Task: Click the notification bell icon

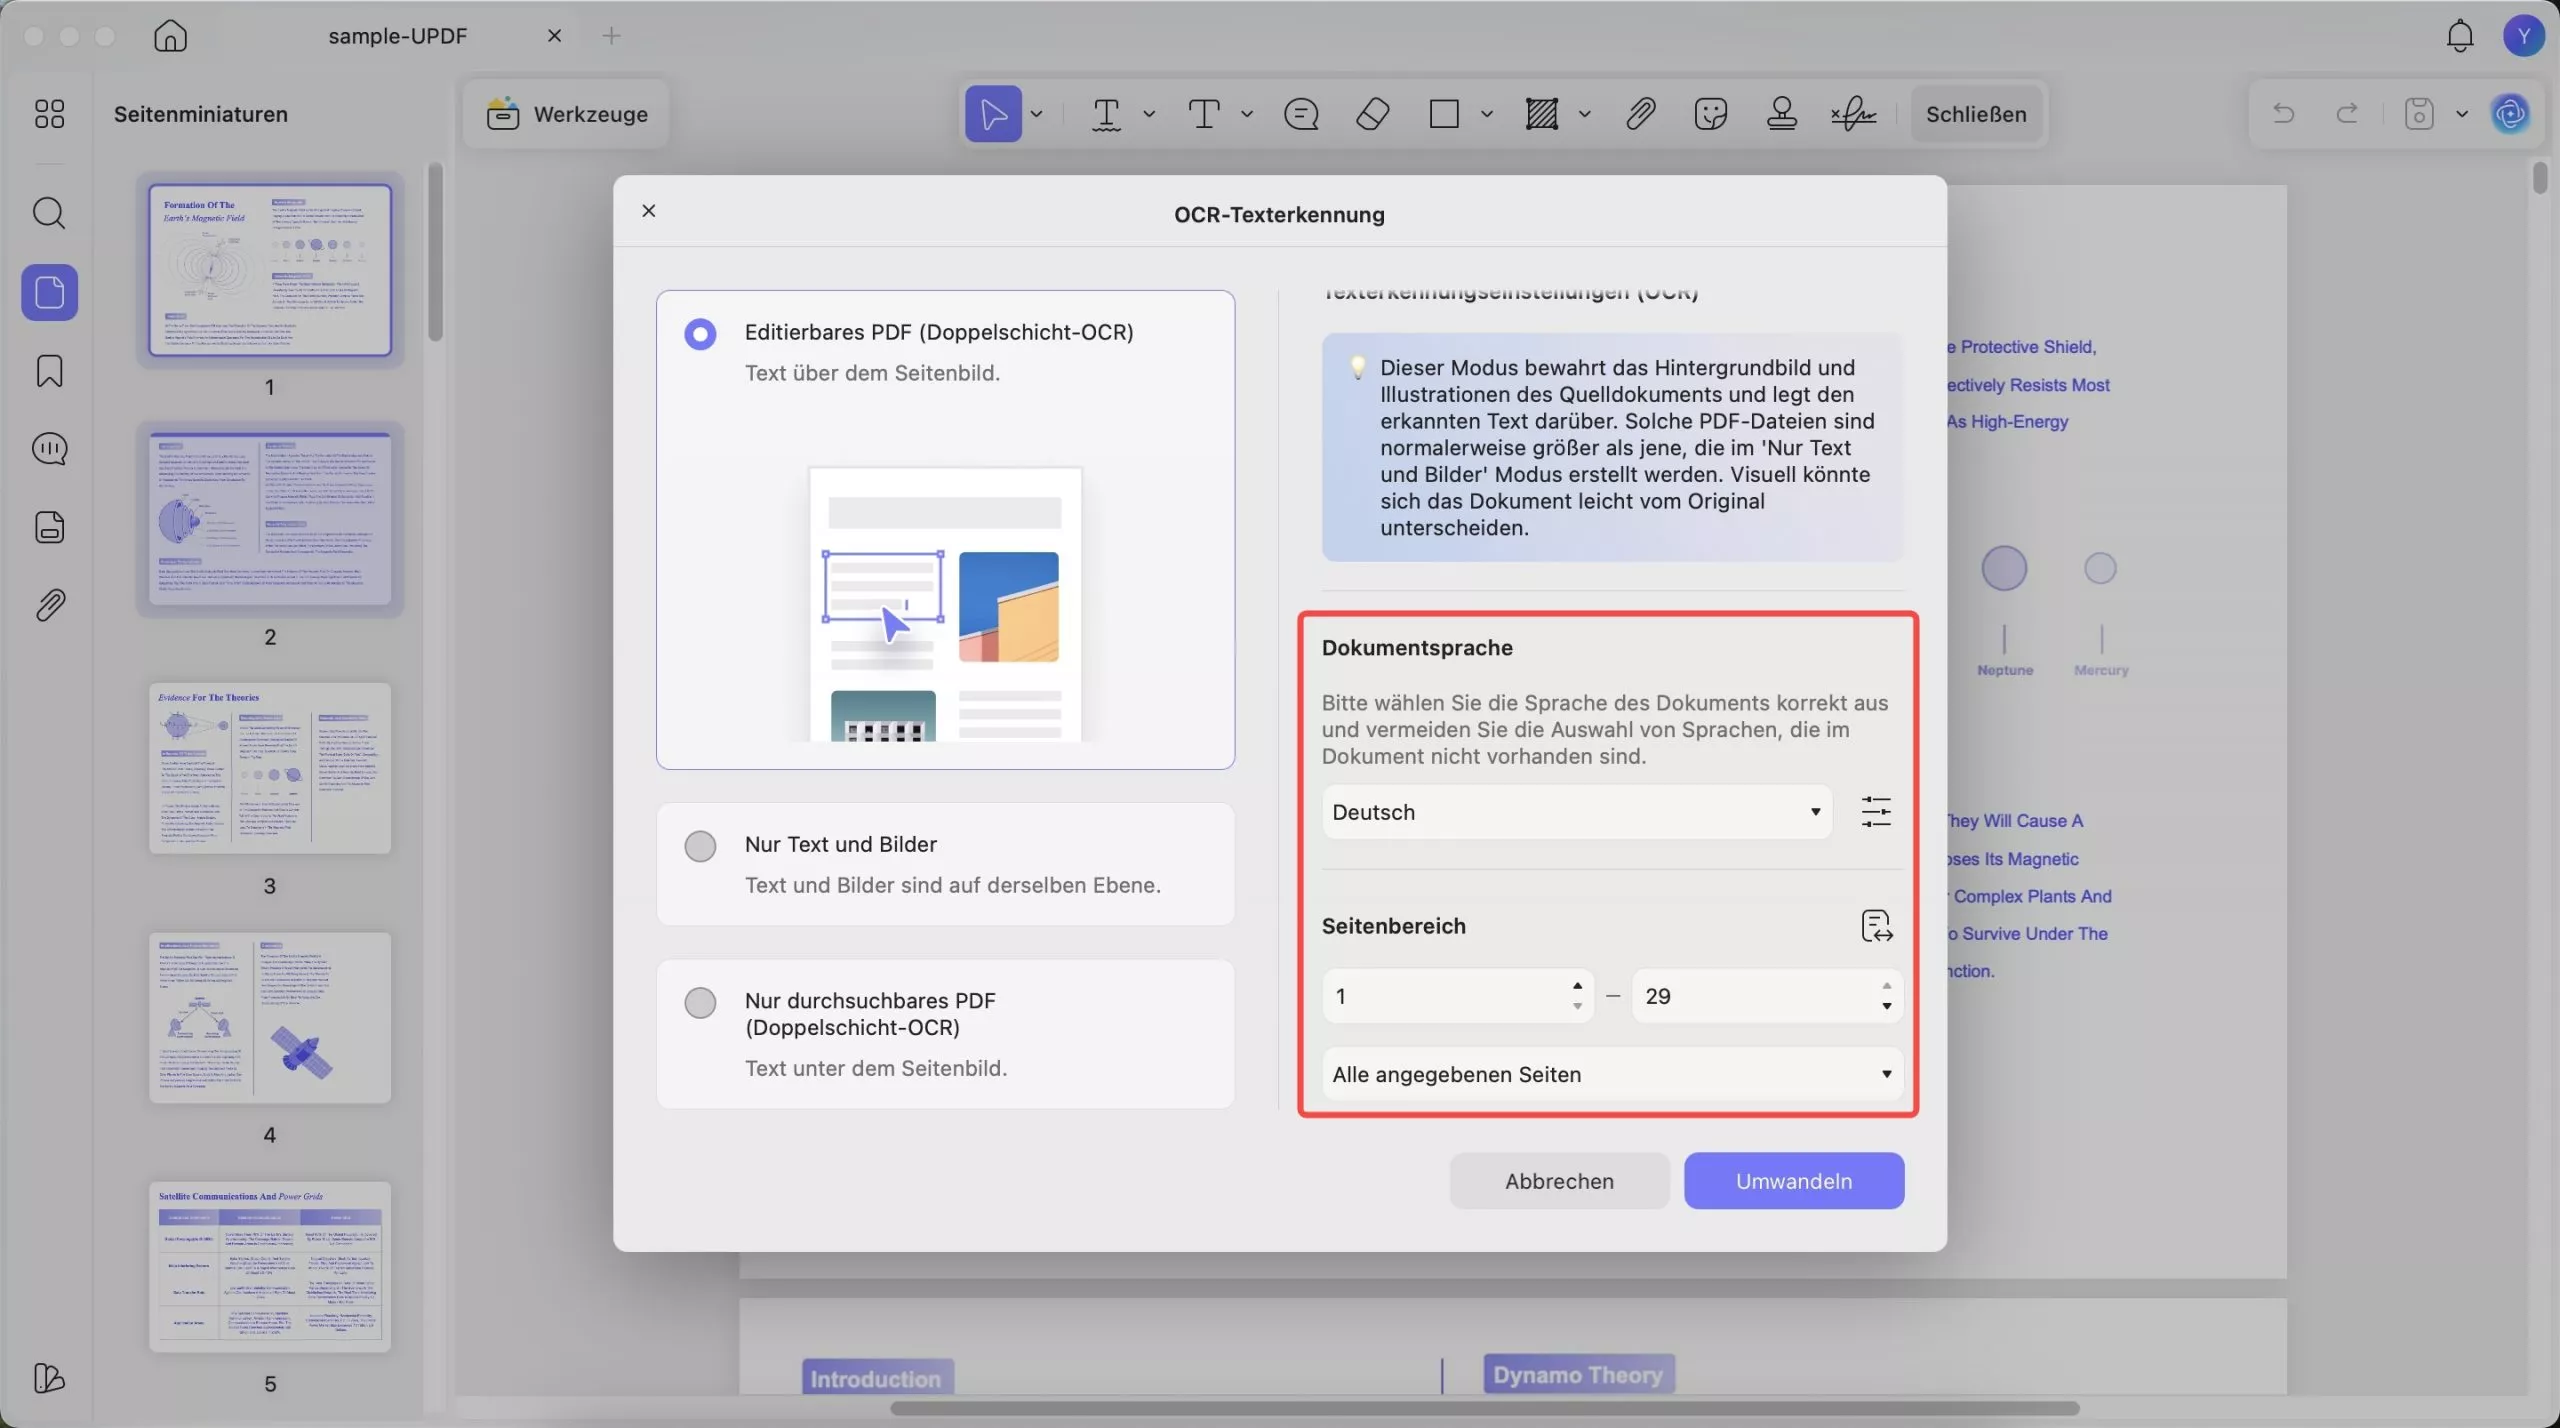Action: pos(2459,36)
